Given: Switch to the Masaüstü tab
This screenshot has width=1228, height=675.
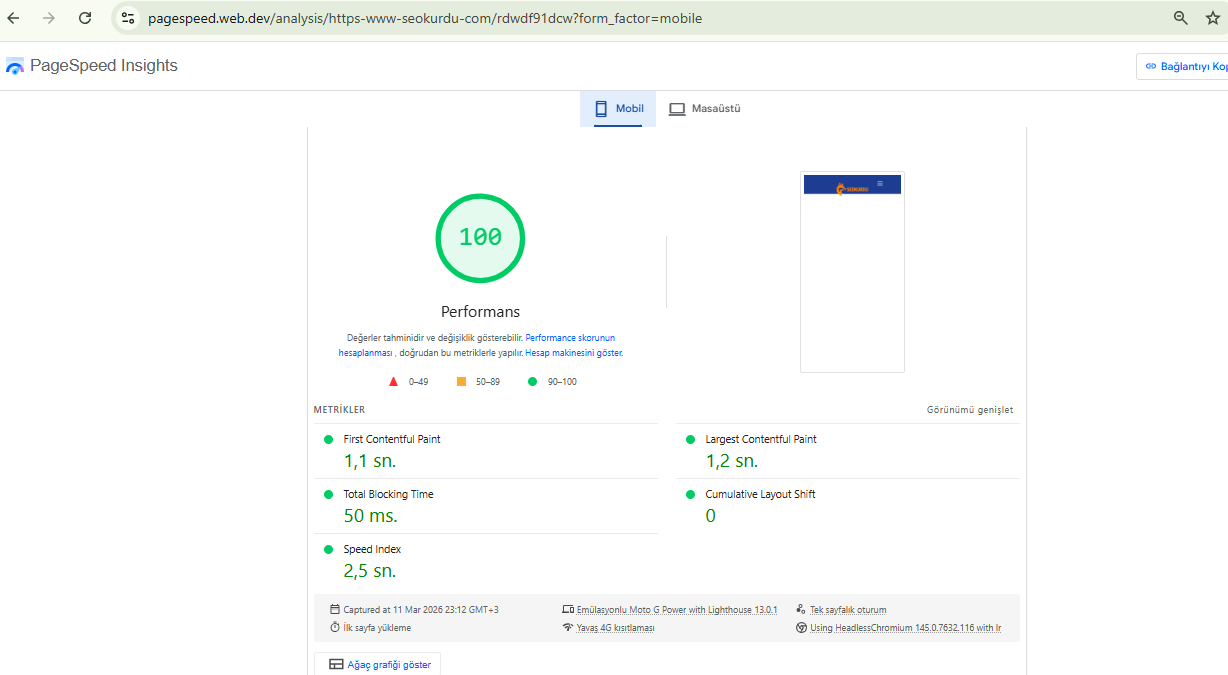Looking at the screenshot, I should 704,109.
